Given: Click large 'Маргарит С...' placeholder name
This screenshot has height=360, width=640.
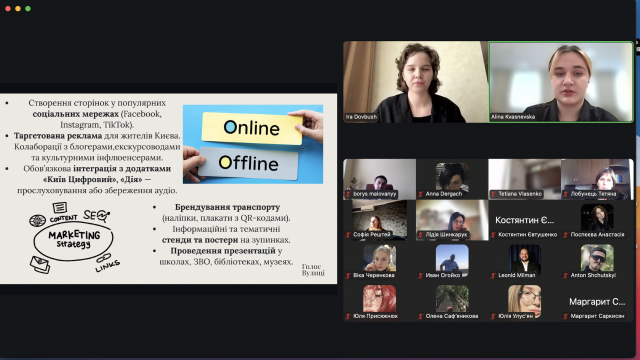Looking at the screenshot, I should 597,302.
